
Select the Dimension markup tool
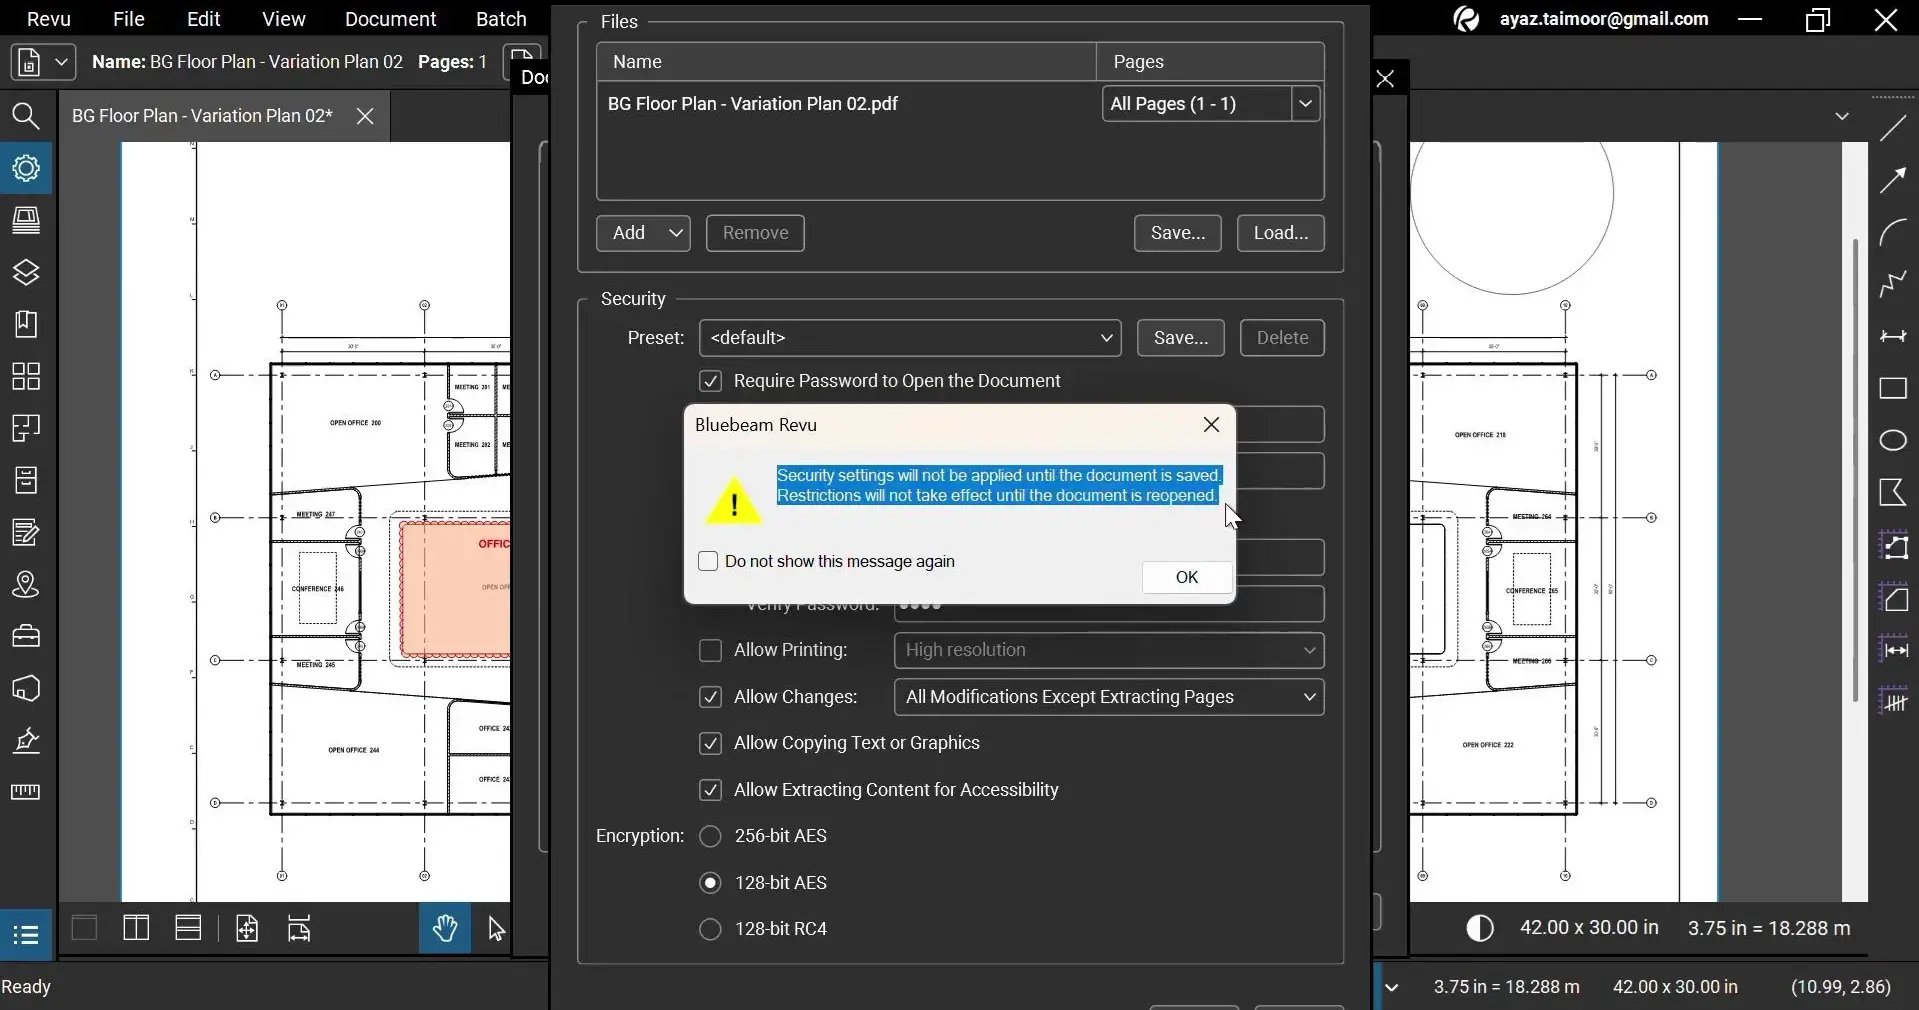[1893, 336]
